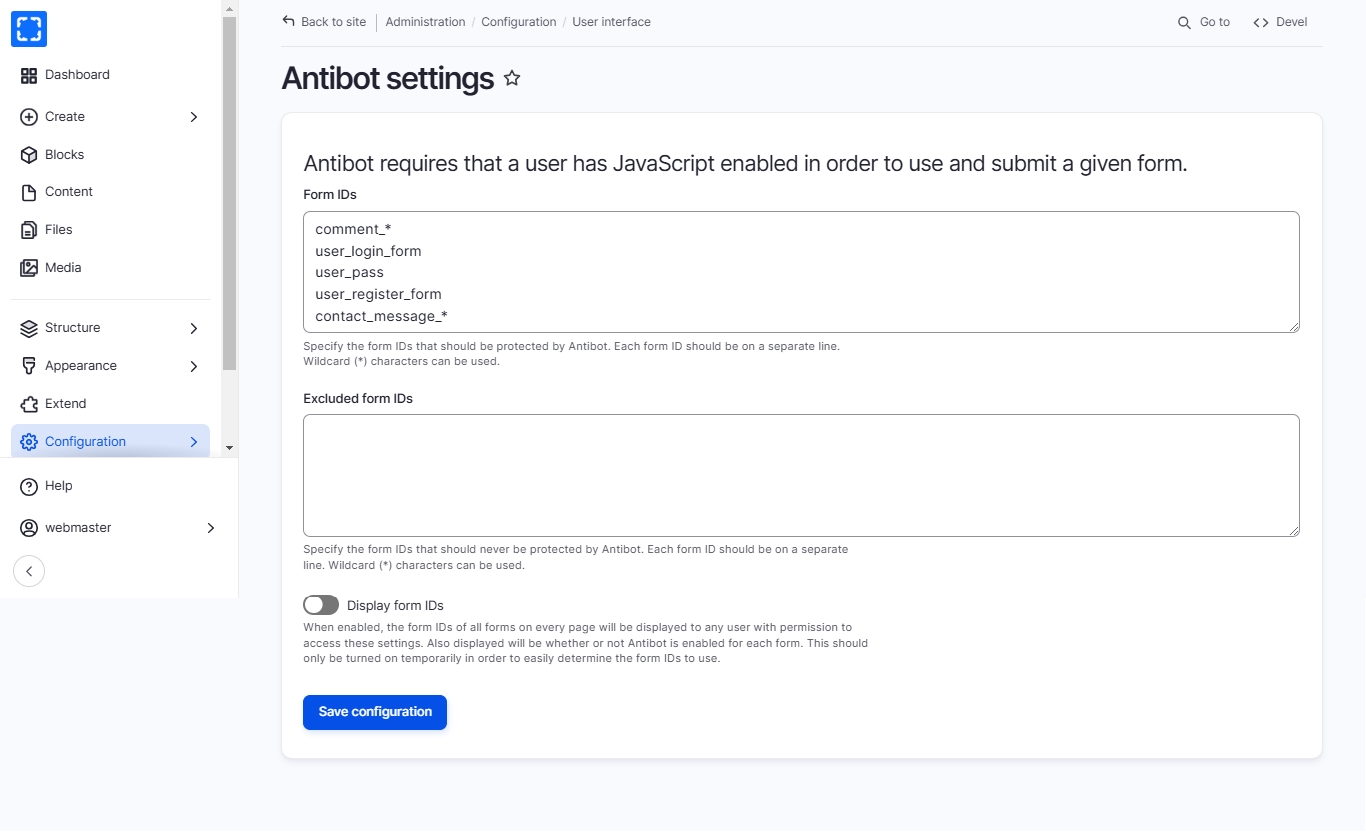Viewport: 1366px width, 832px height.
Task: Click the Blocks cube icon
Action: (x=29, y=155)
